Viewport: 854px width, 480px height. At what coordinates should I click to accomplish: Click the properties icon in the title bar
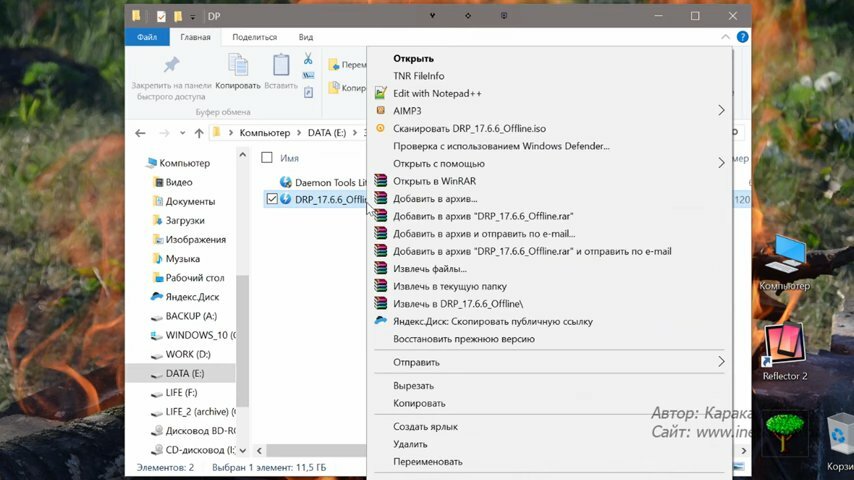click(x=161, y=16)
